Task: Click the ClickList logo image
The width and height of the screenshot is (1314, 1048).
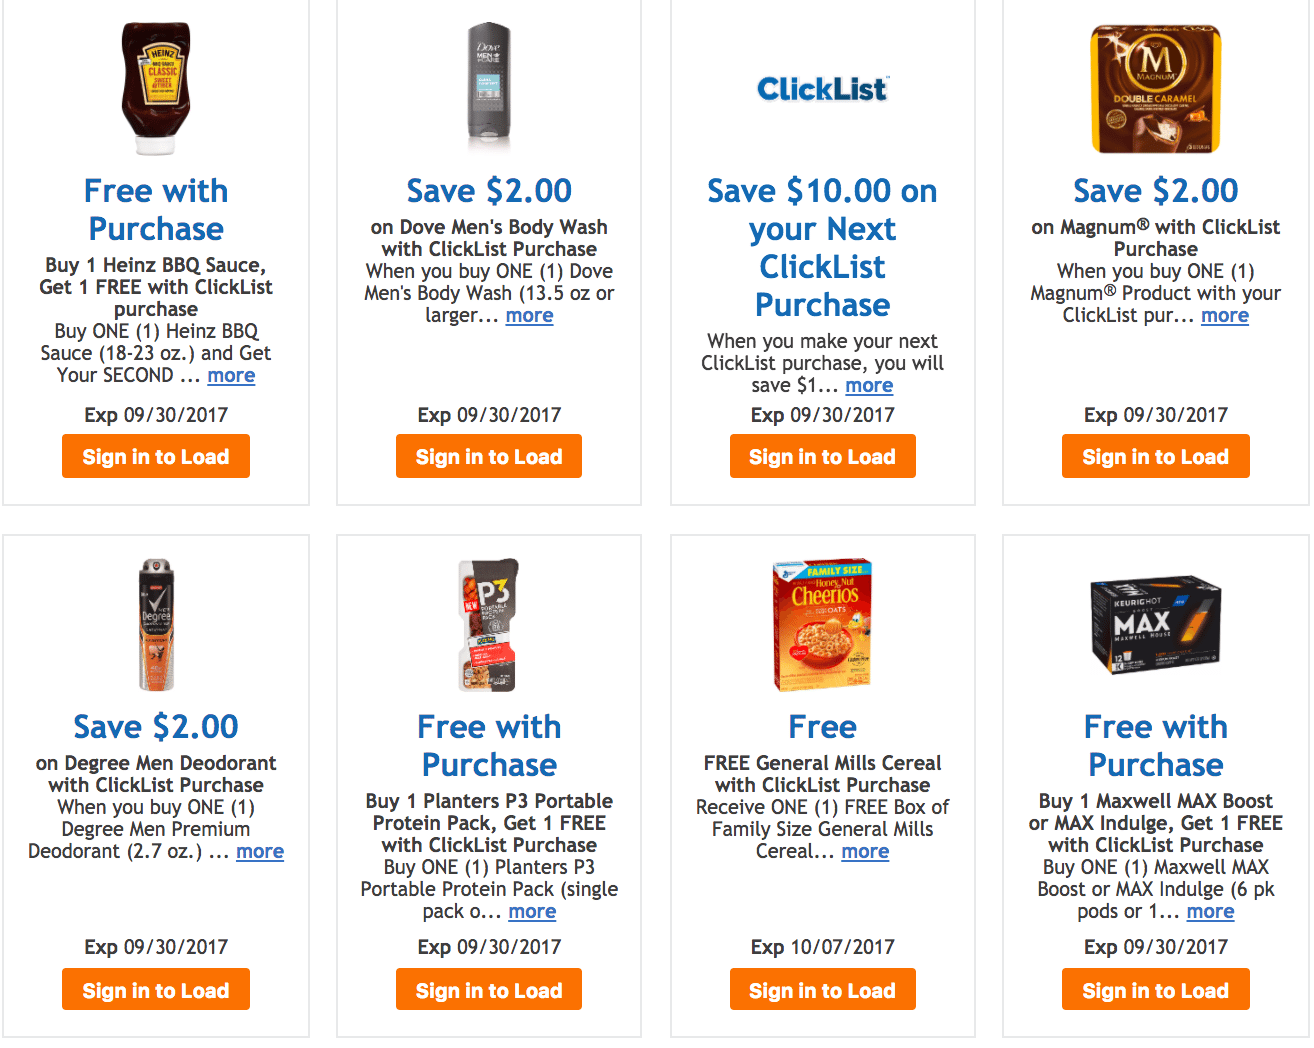Action: coord(822,89)
